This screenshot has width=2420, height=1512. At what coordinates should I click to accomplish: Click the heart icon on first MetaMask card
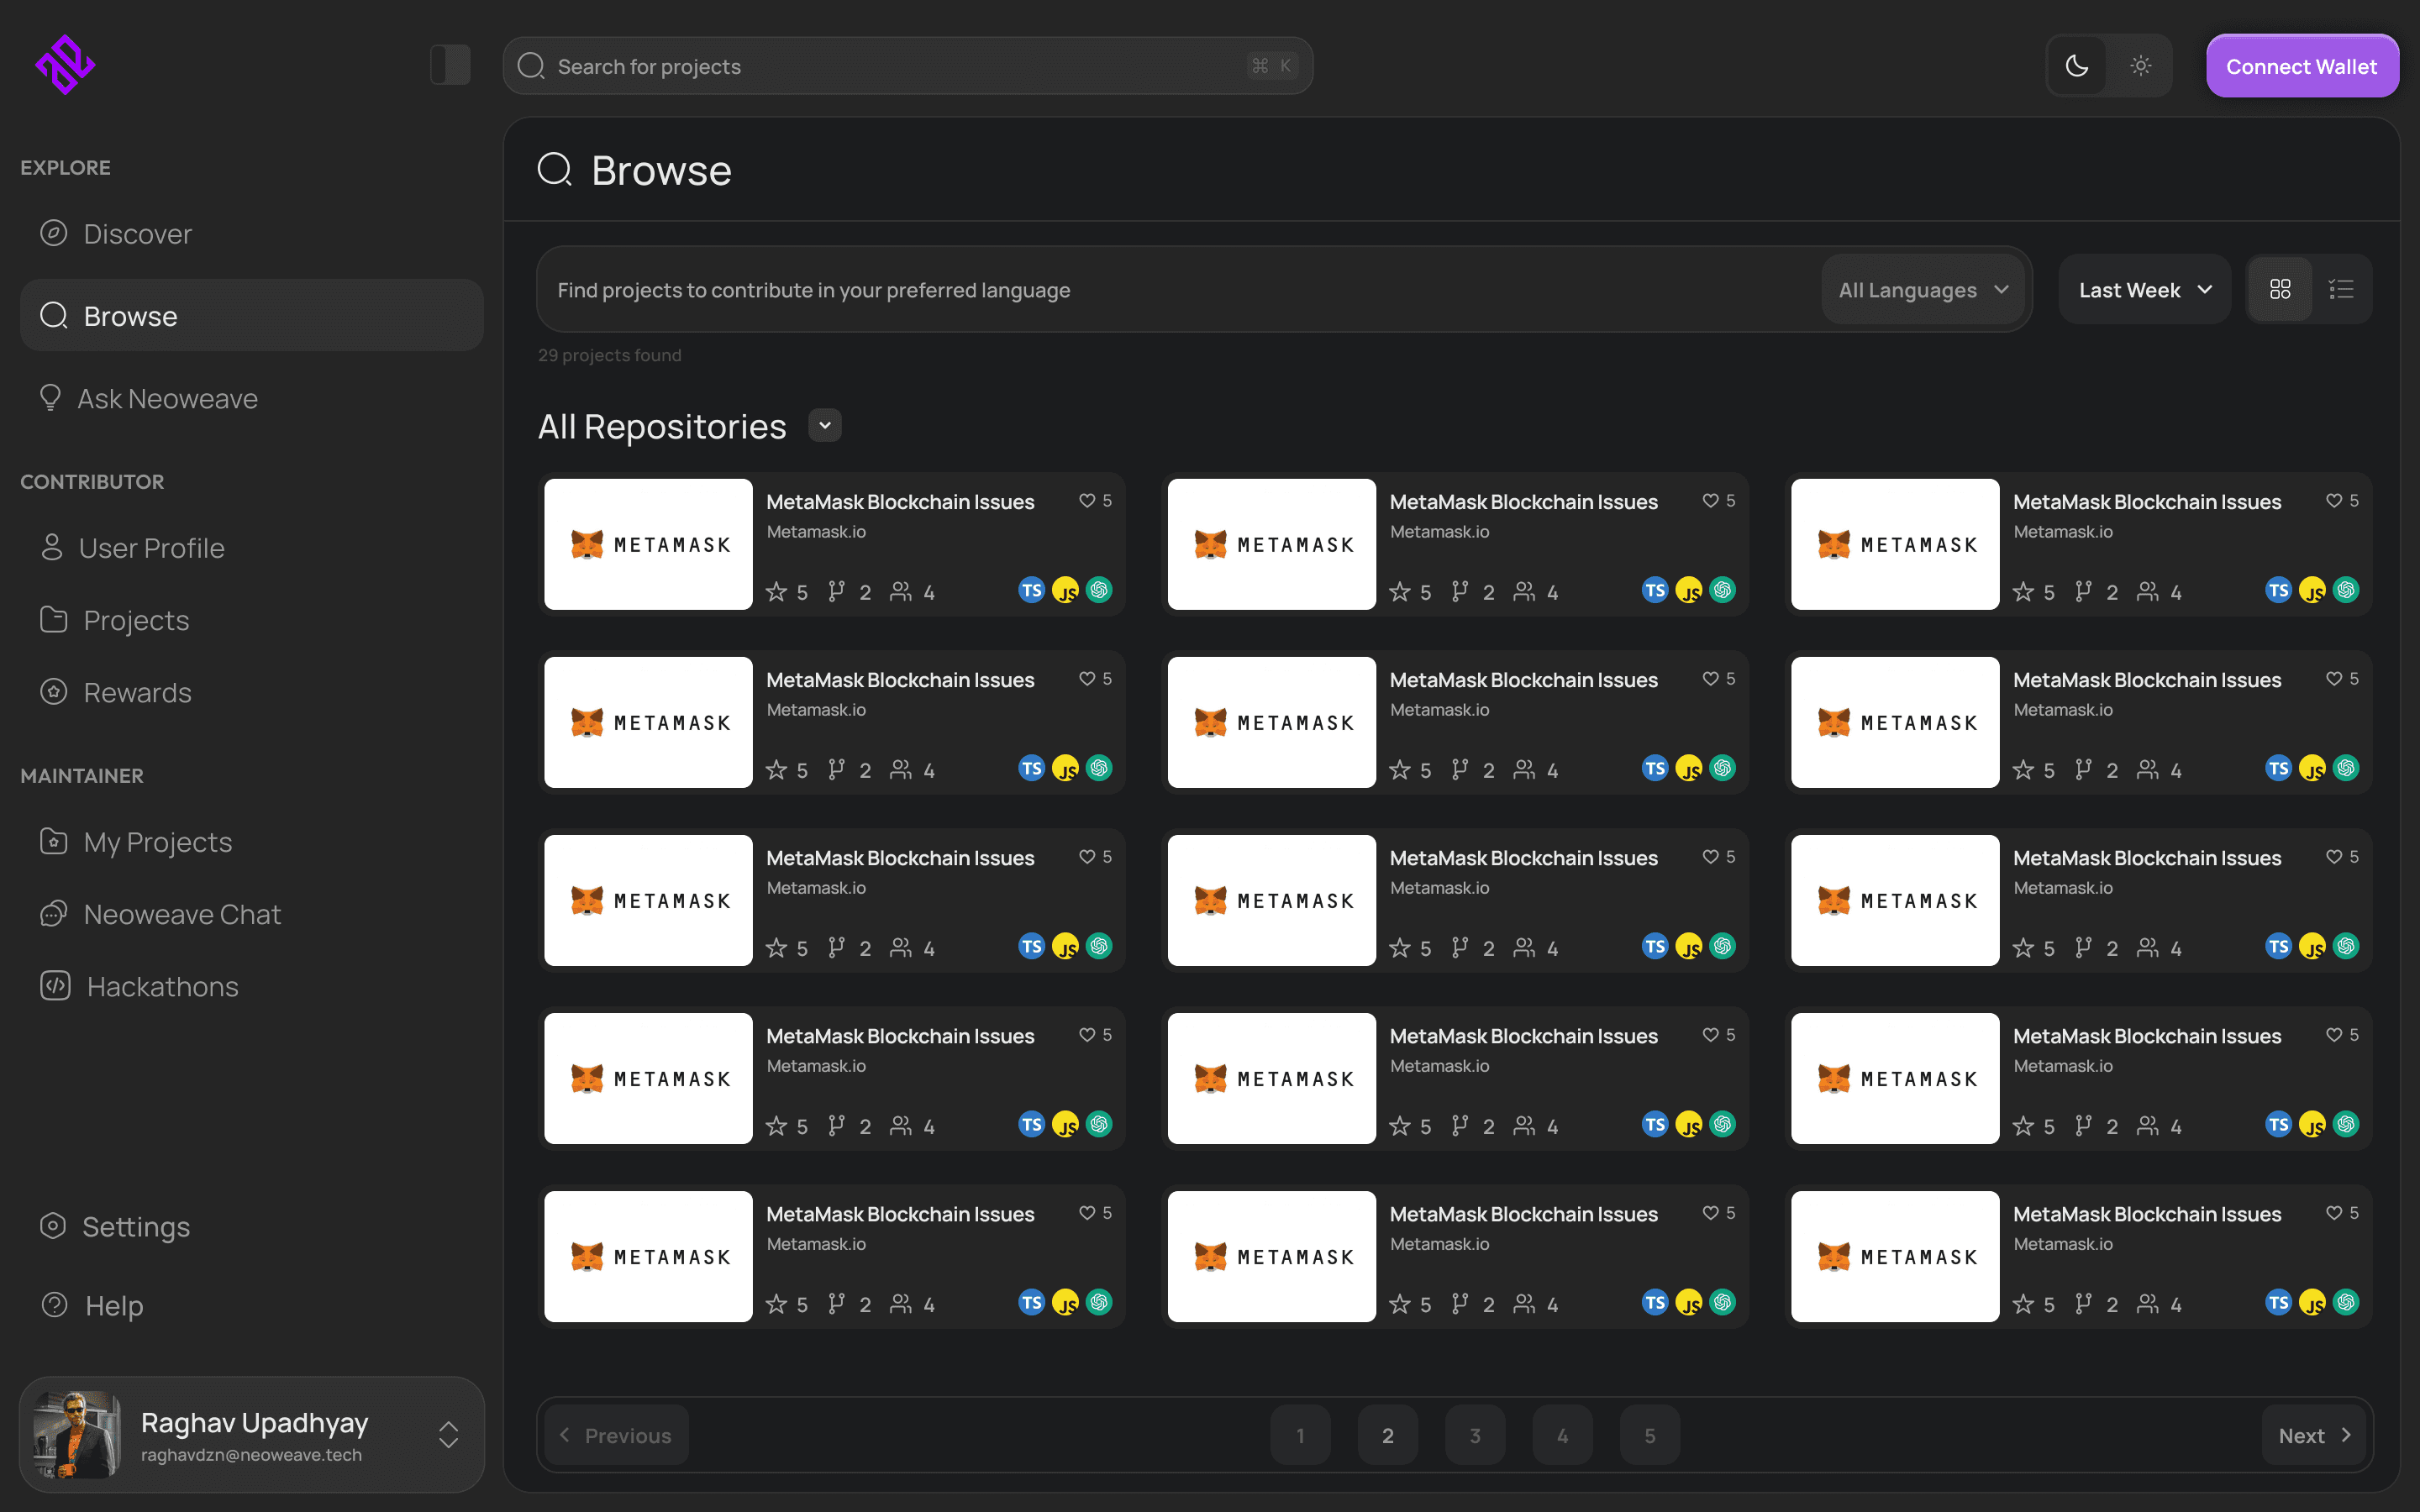click(1087, 500)
